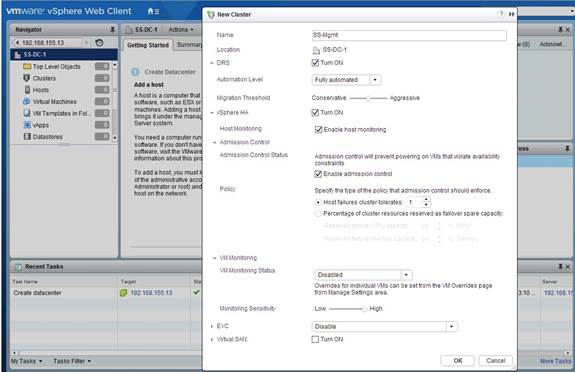Open the Automation Level dropdown

[x=347, y=80]
